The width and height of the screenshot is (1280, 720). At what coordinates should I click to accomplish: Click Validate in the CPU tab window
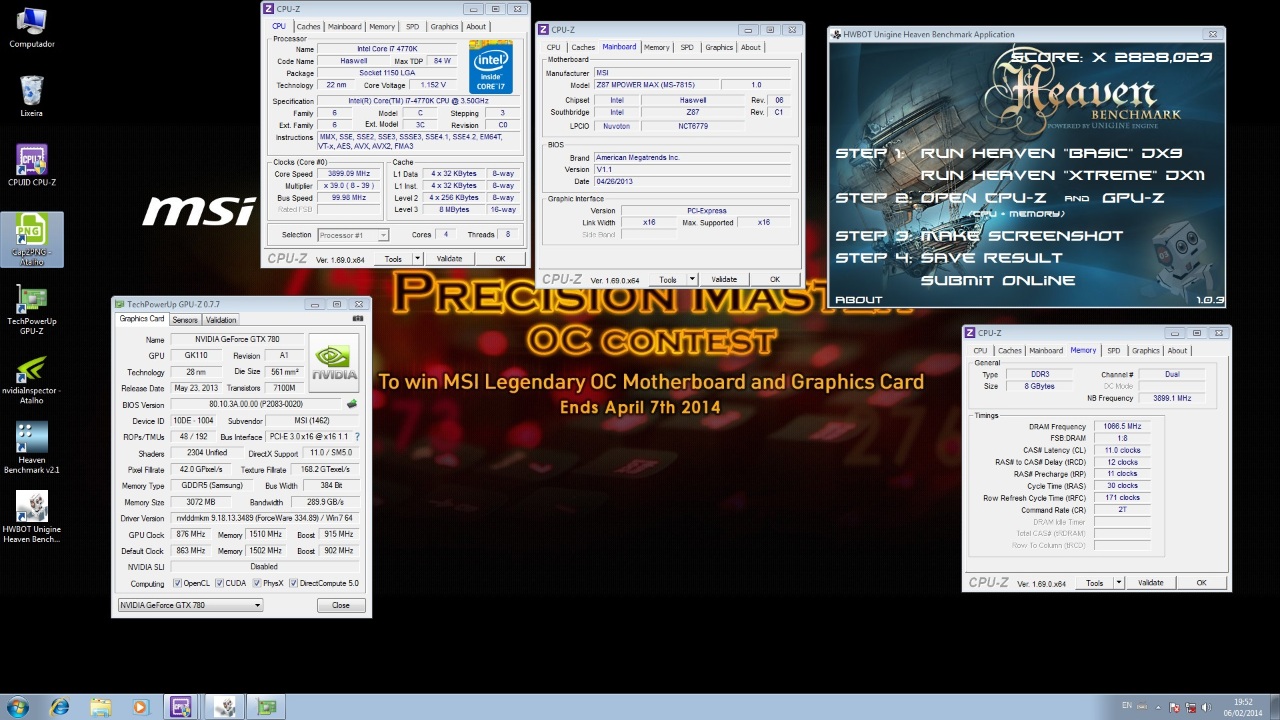coord(449,259)
